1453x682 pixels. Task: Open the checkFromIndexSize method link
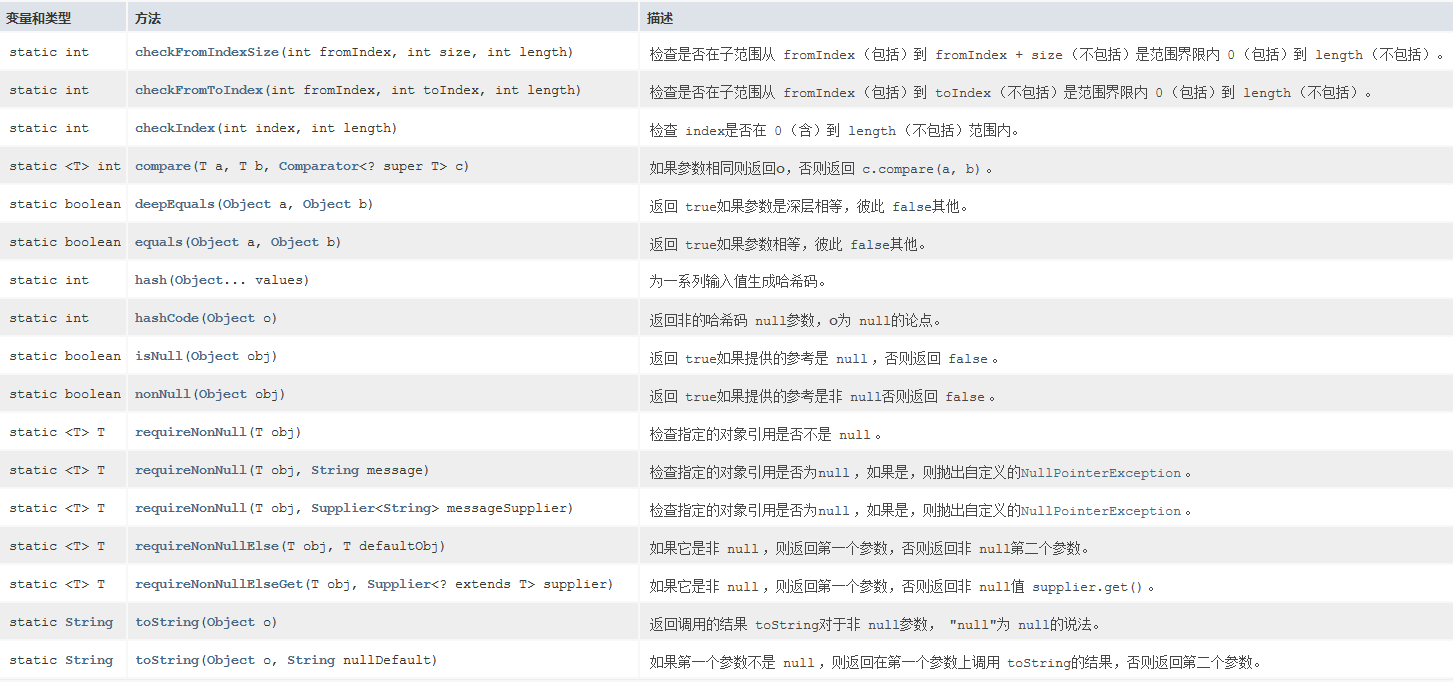pyautogui.click(x=205, y=52)
